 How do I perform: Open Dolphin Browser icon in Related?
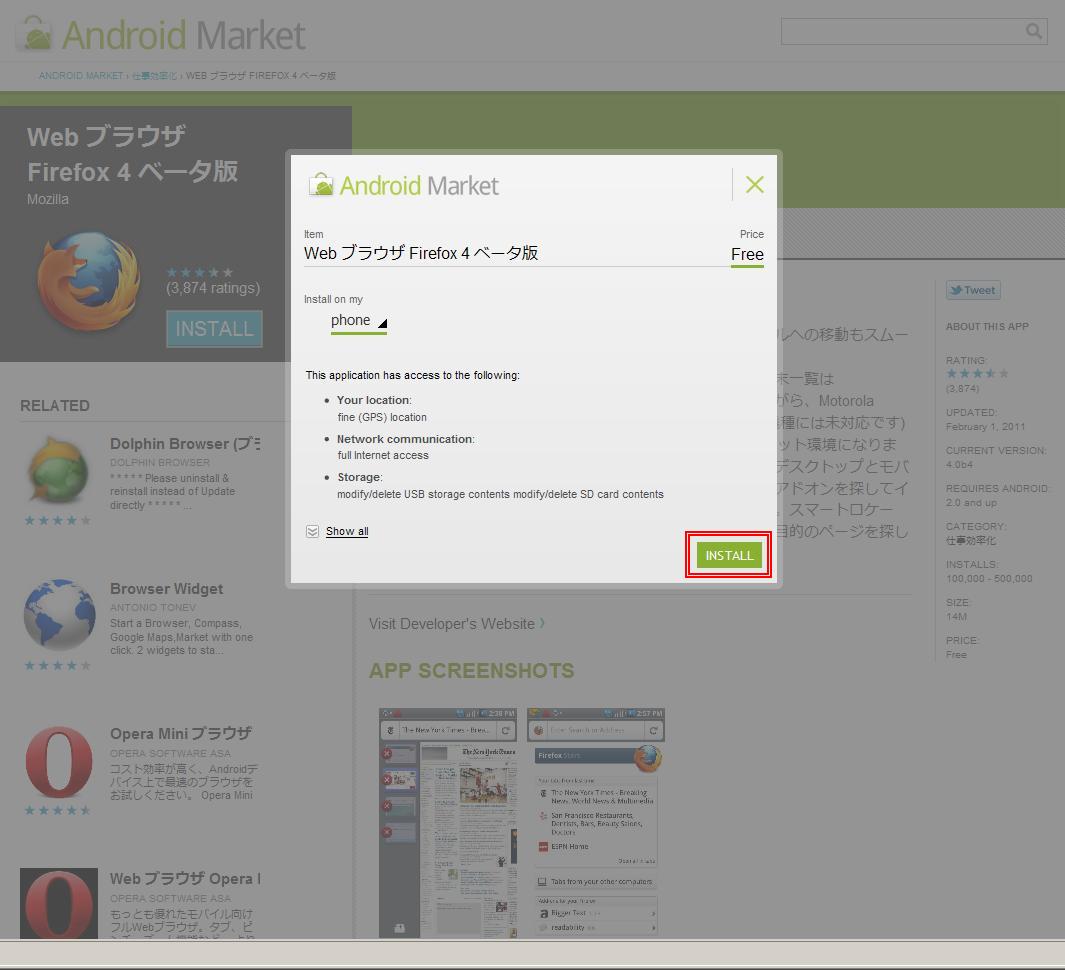pos(58,469)
